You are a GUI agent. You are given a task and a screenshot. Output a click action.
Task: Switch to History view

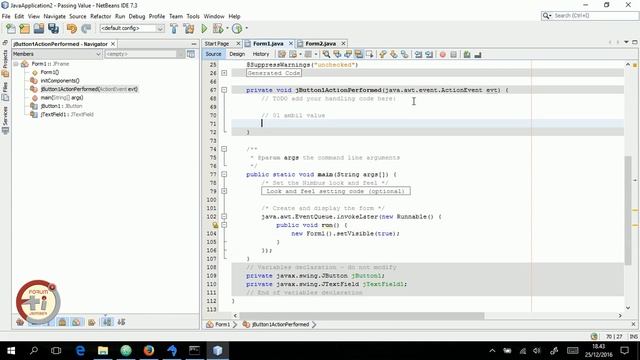(x=261, y=54)
